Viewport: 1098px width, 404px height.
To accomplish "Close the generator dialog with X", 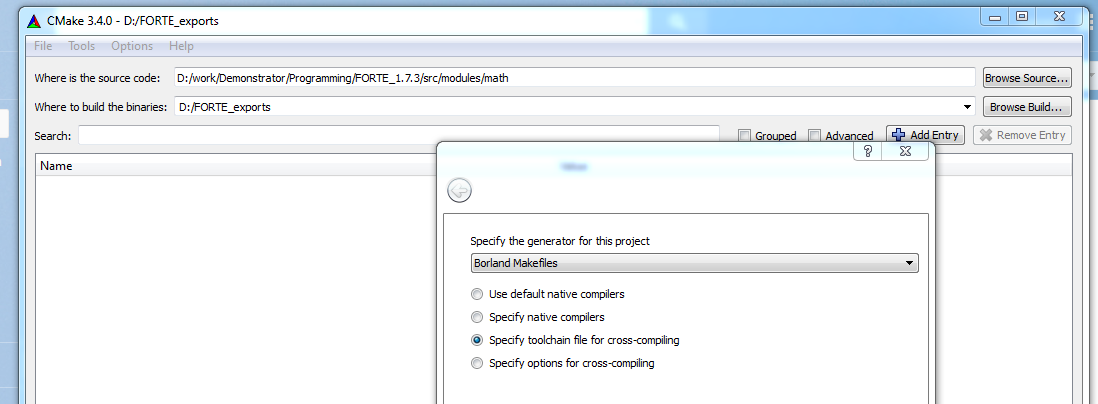I will [905, 151].
